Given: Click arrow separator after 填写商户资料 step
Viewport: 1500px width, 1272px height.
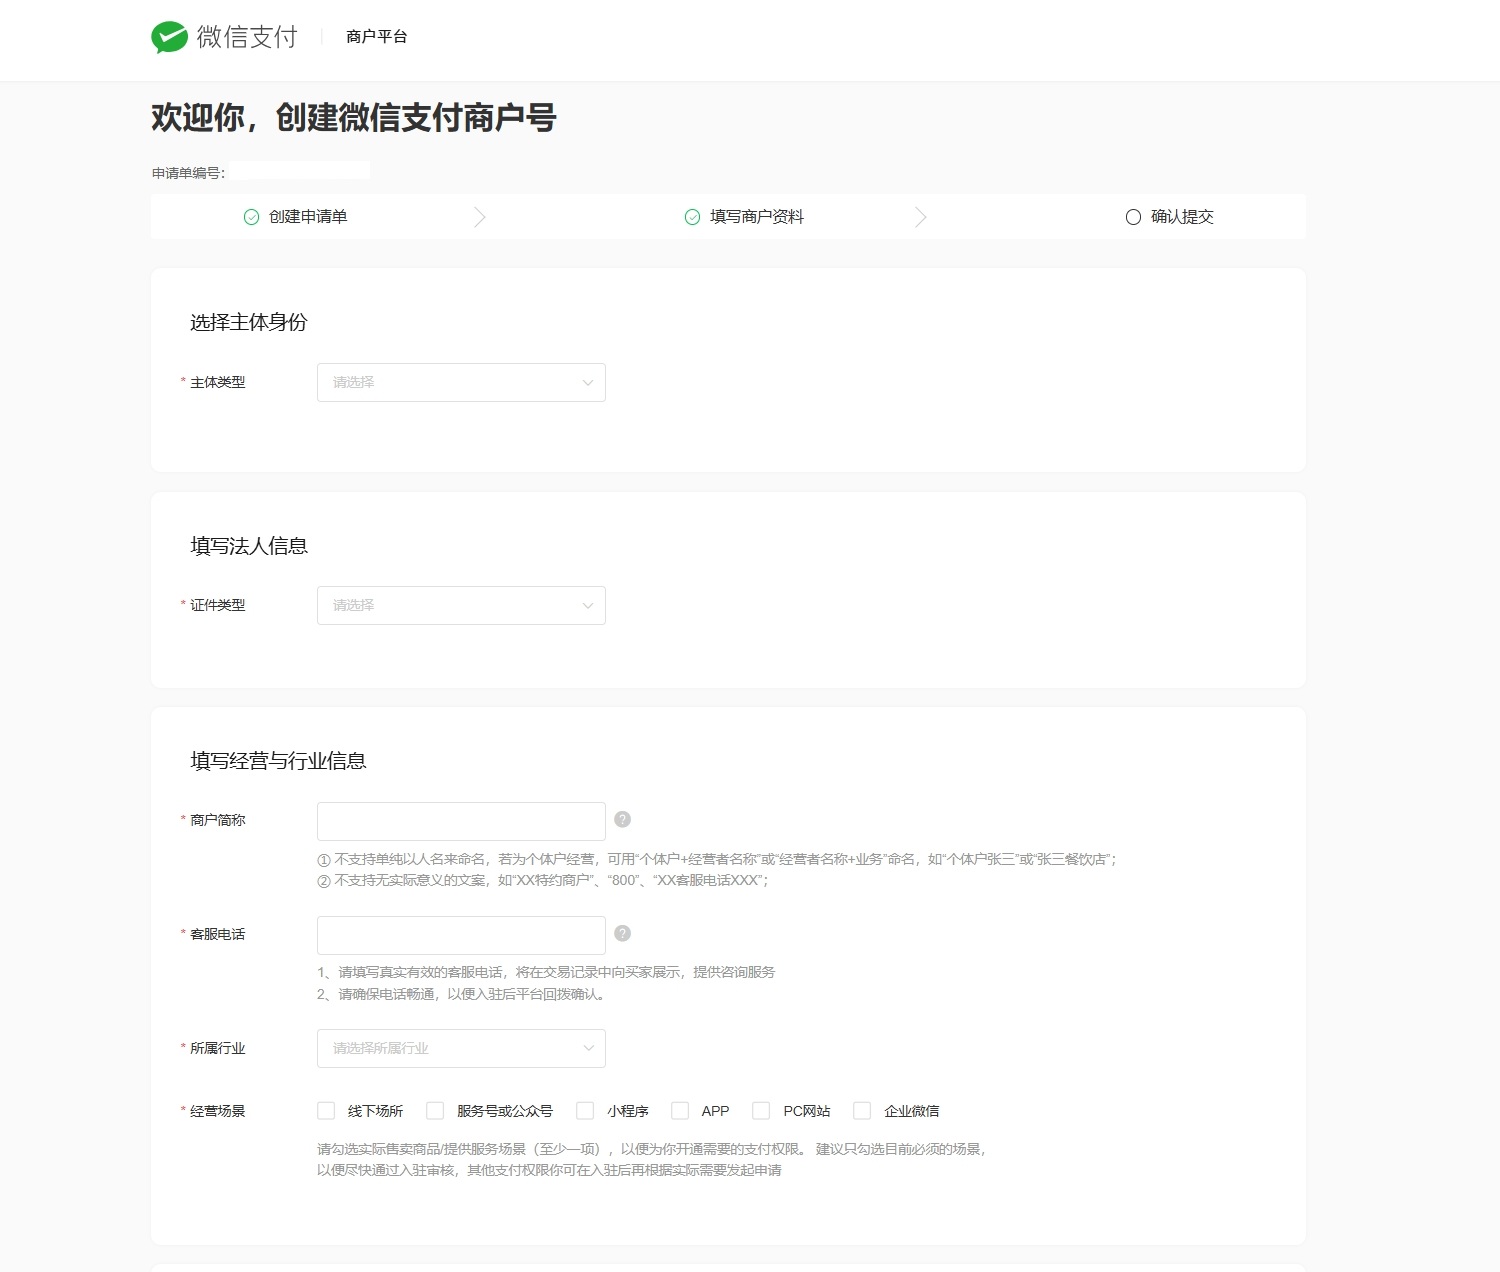Looking at the screenshot, I should 921,217.
